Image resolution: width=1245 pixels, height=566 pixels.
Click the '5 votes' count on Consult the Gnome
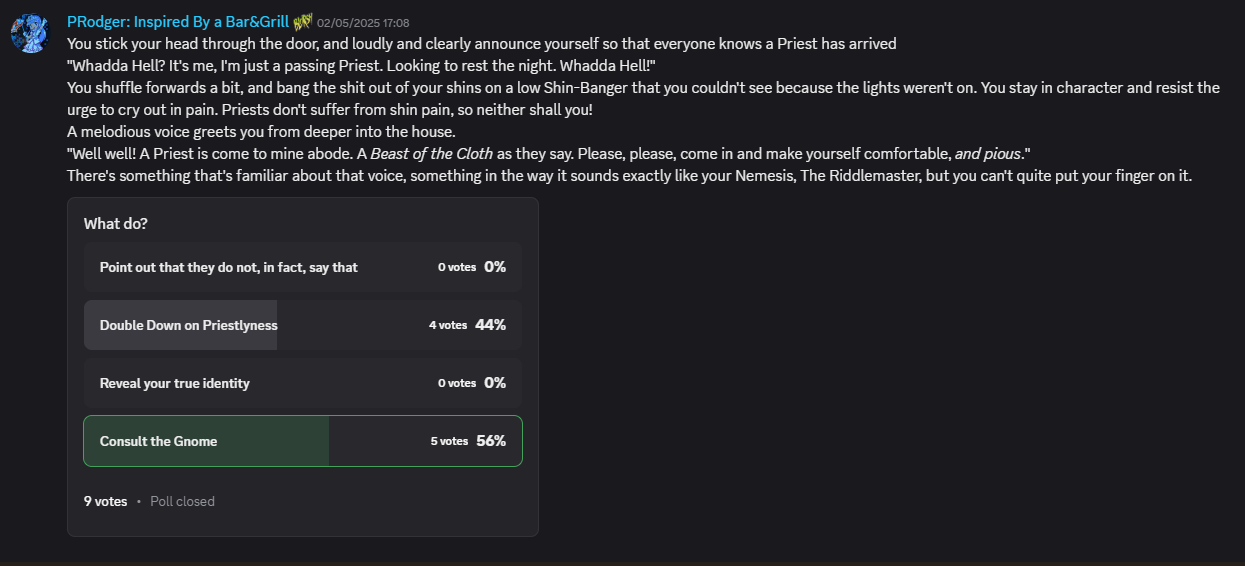[449, 441]
